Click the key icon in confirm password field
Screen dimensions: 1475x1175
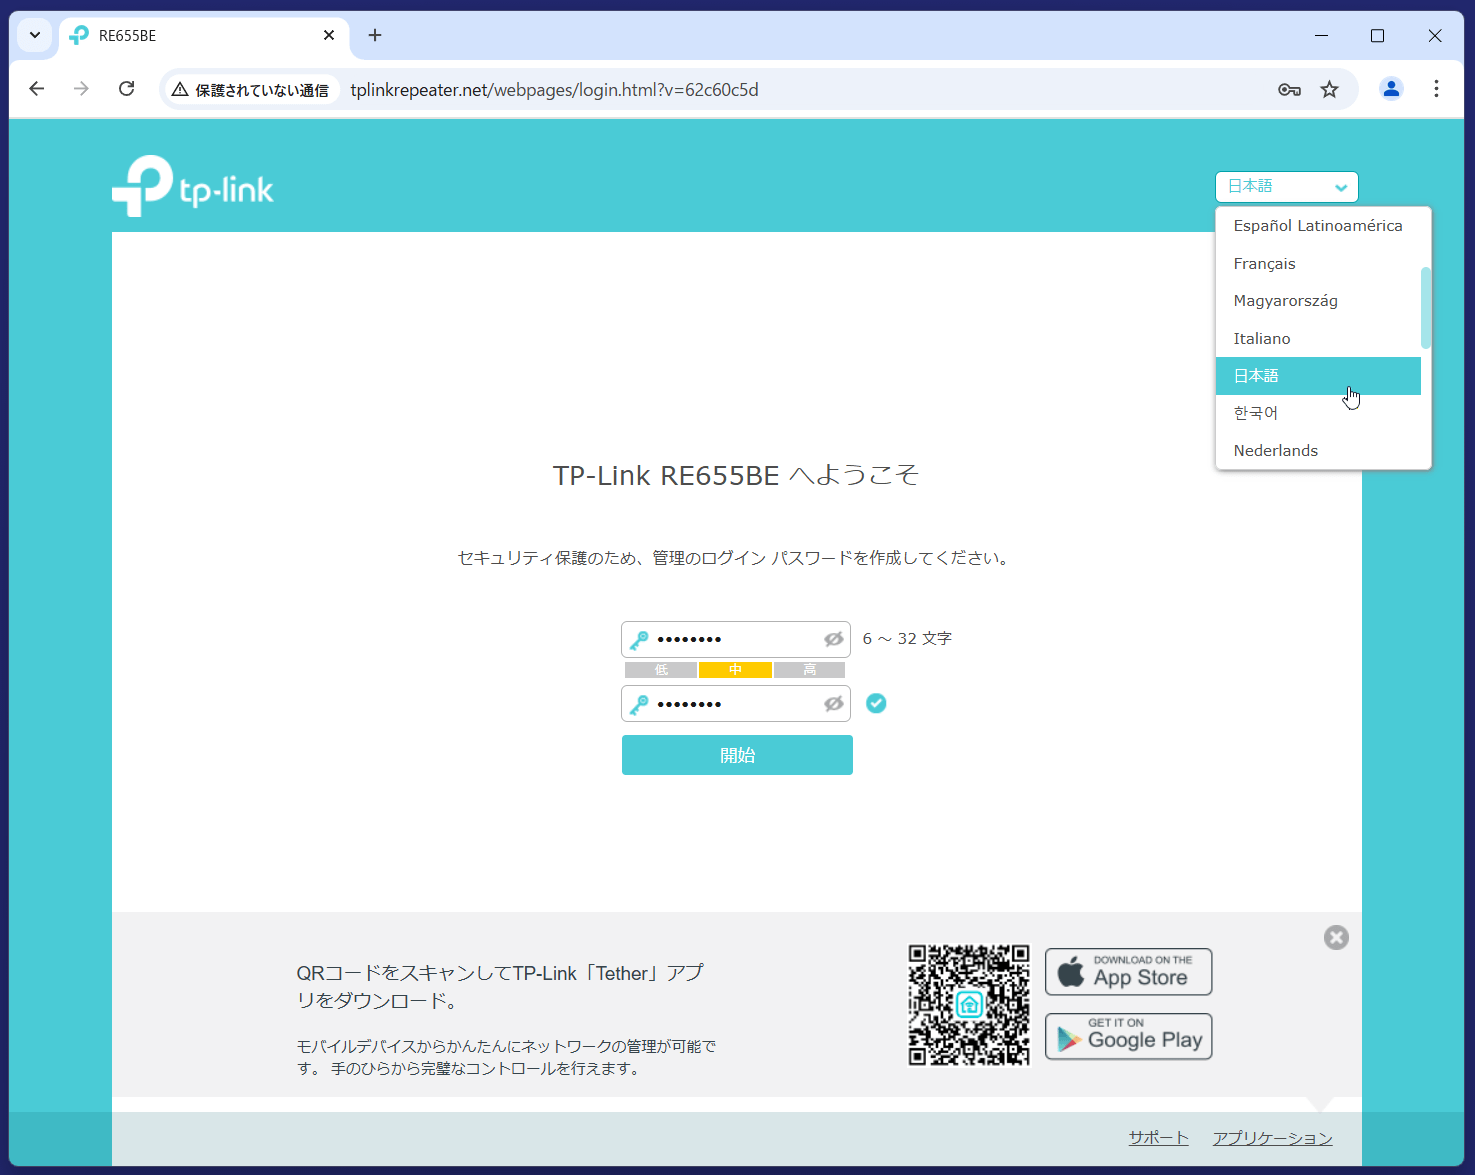[639, 704]
